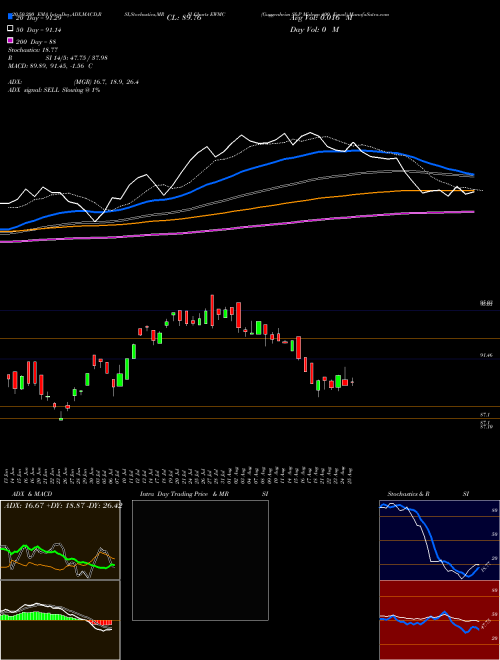Click the 'Stochastics & R' panel title

pos(408,494)
